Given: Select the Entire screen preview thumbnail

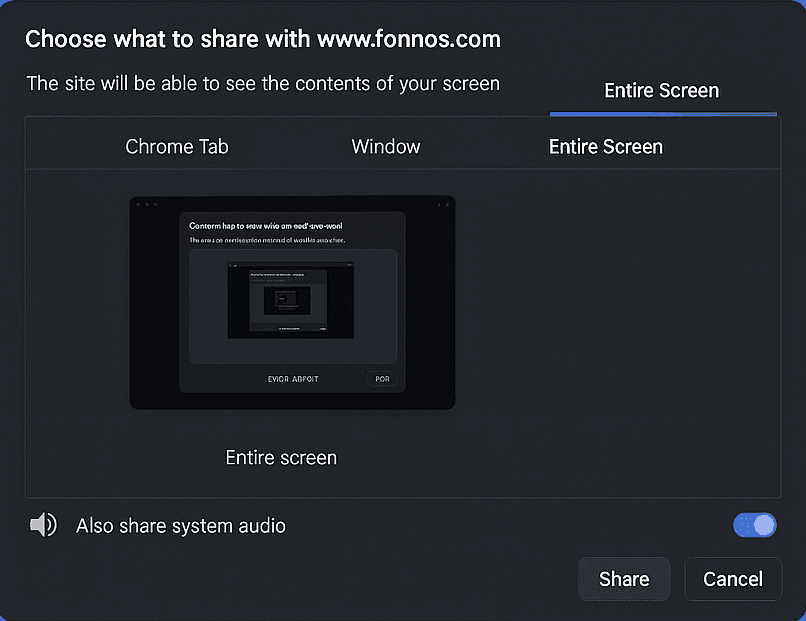Looking at the screenshot, I should pos(292,302).
